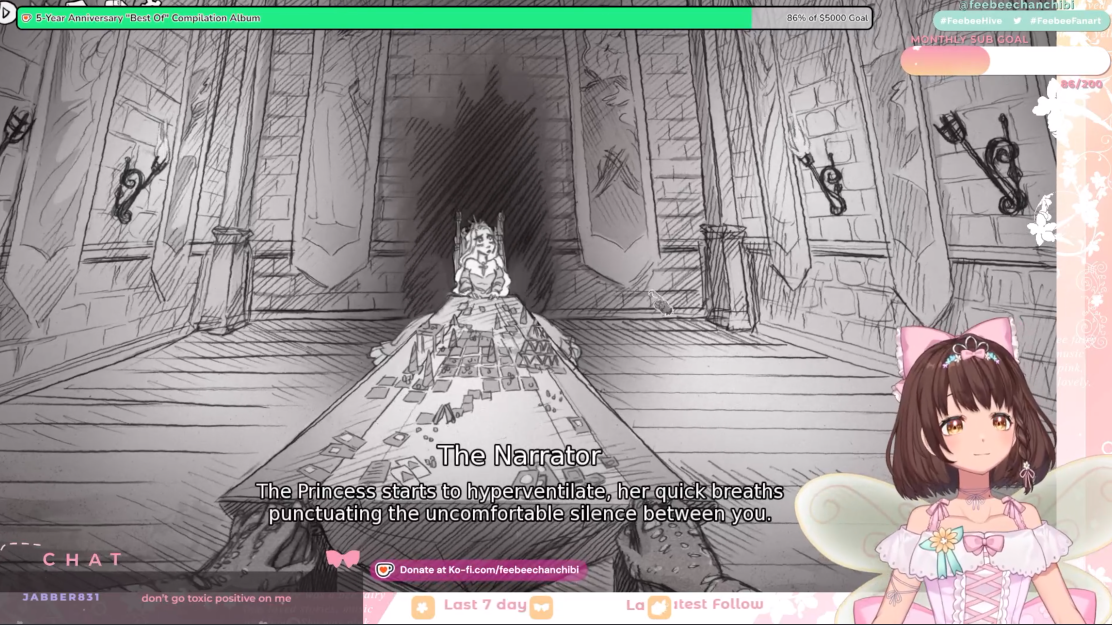Click the Ko-fi cup icon in donate banner

[384, 570]
